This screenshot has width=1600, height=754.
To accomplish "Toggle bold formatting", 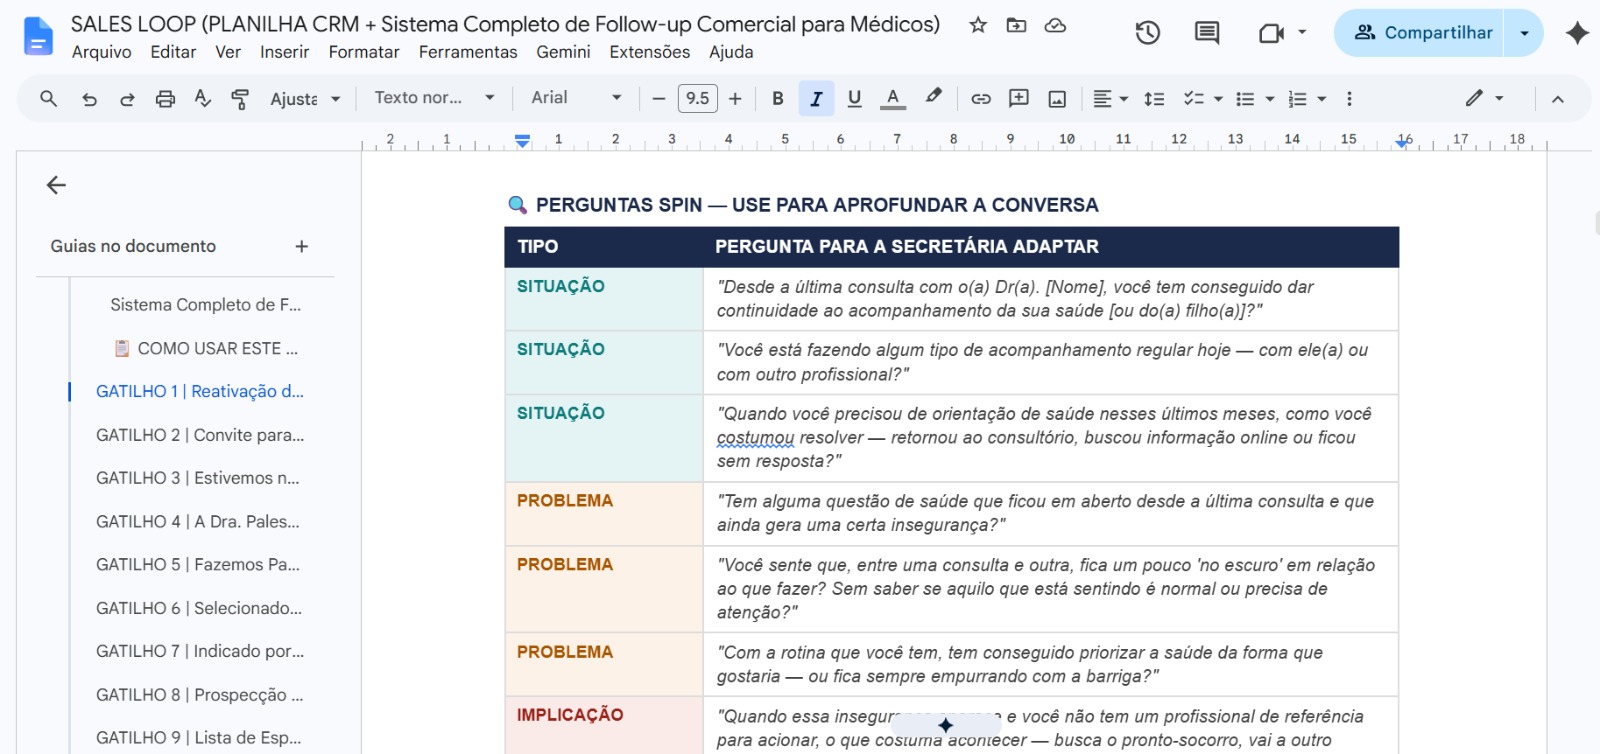I will pyautogui.click(x=778, y=98).
